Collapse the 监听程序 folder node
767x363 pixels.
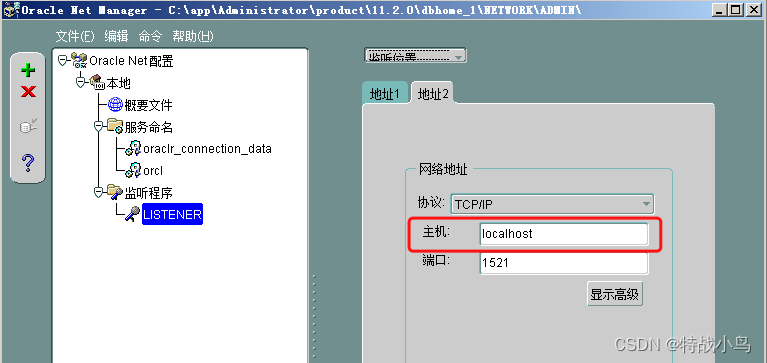pyautogui.click(x=98, y=192)
